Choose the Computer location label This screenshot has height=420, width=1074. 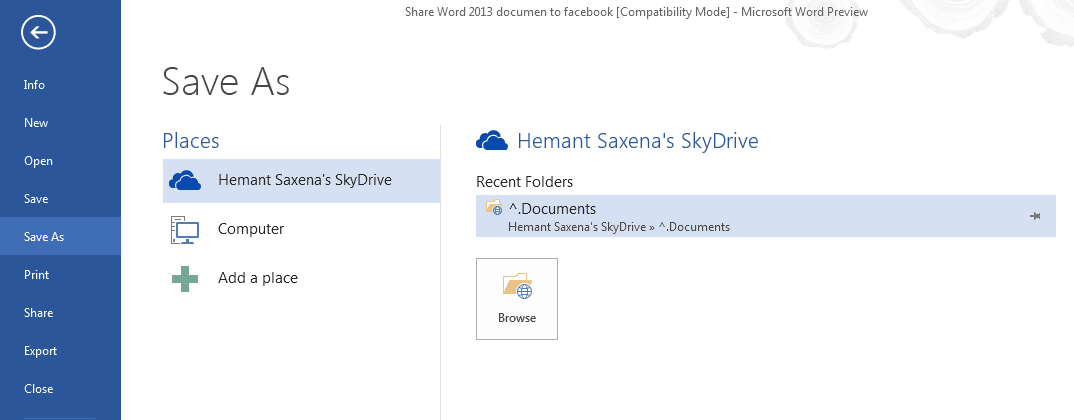coord(251,229)
